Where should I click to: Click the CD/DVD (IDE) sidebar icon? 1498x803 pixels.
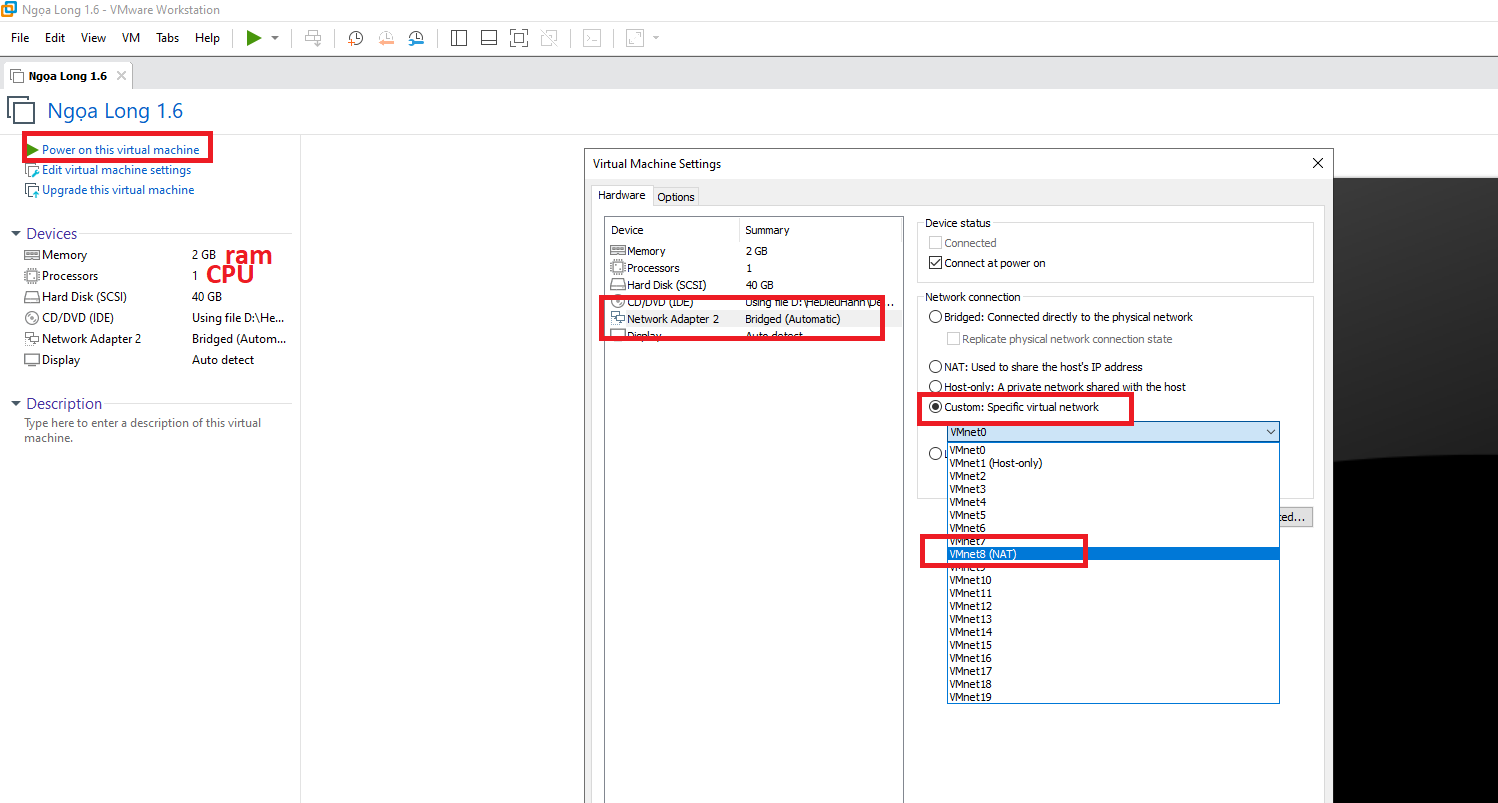(32, 318)
